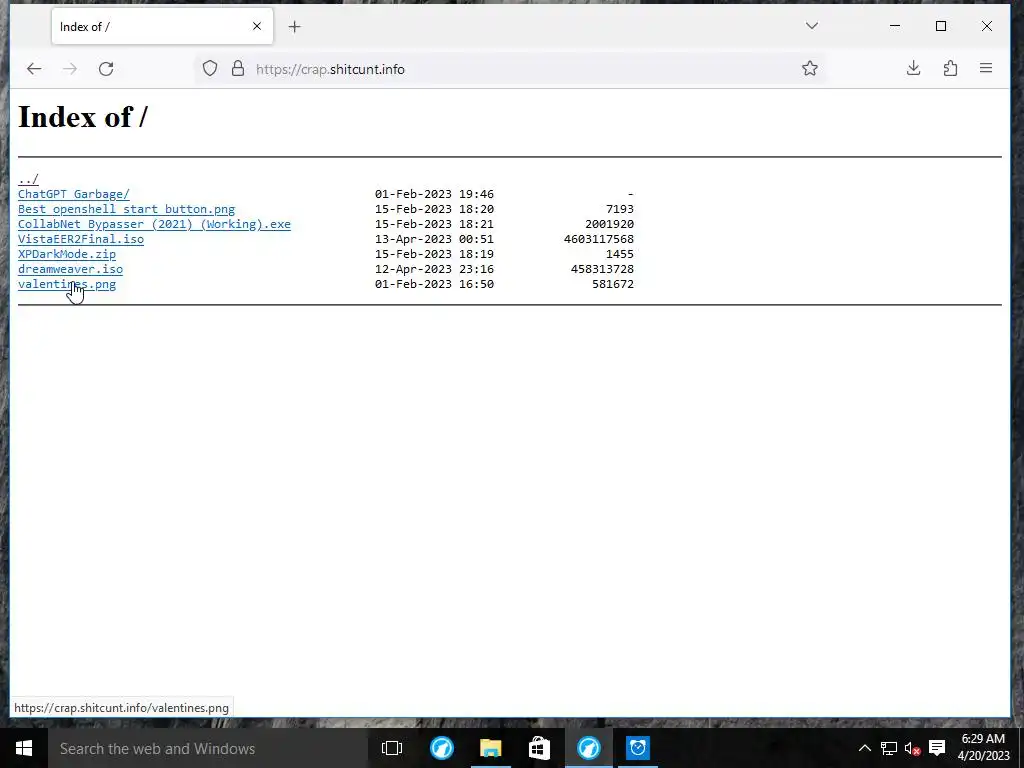This screenshot has height=768, width=1024.
Task: Go back with the browser back arrow
Action: pyautogui.click(x=34, y=69)
